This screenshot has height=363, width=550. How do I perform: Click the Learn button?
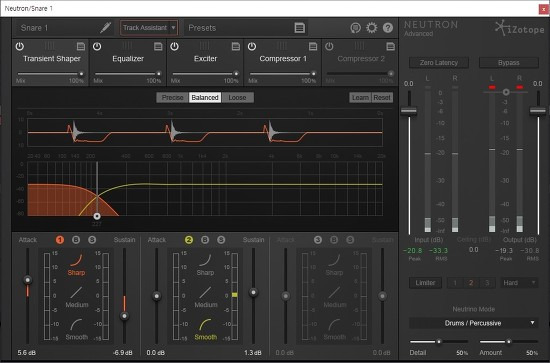click(360, 98)
